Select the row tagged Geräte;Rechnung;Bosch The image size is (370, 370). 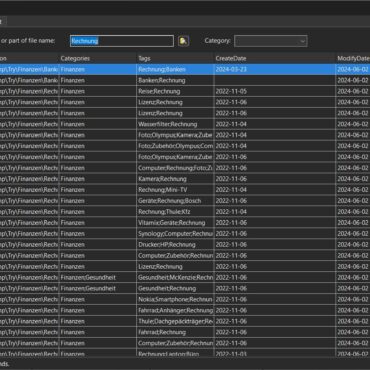[x=185, y=201]
